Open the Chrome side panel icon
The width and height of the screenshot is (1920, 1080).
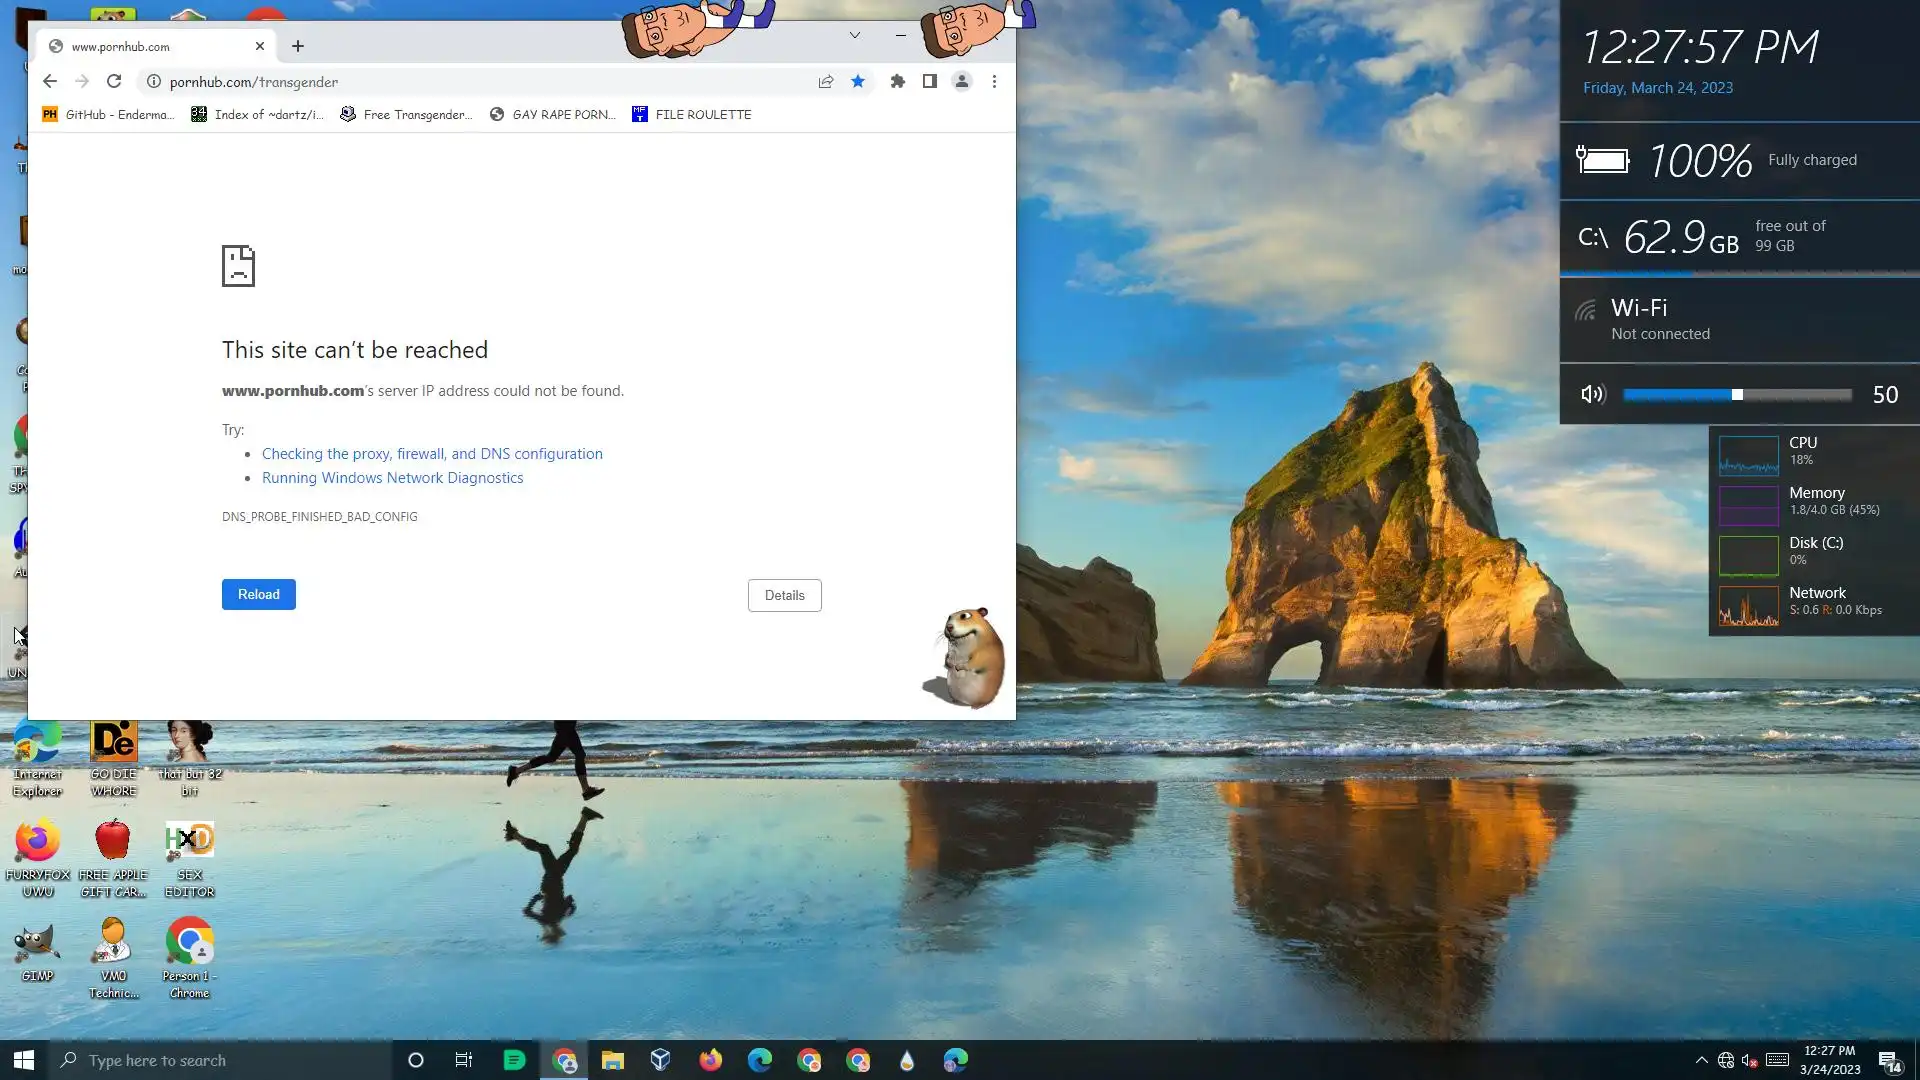coord(930,82)
